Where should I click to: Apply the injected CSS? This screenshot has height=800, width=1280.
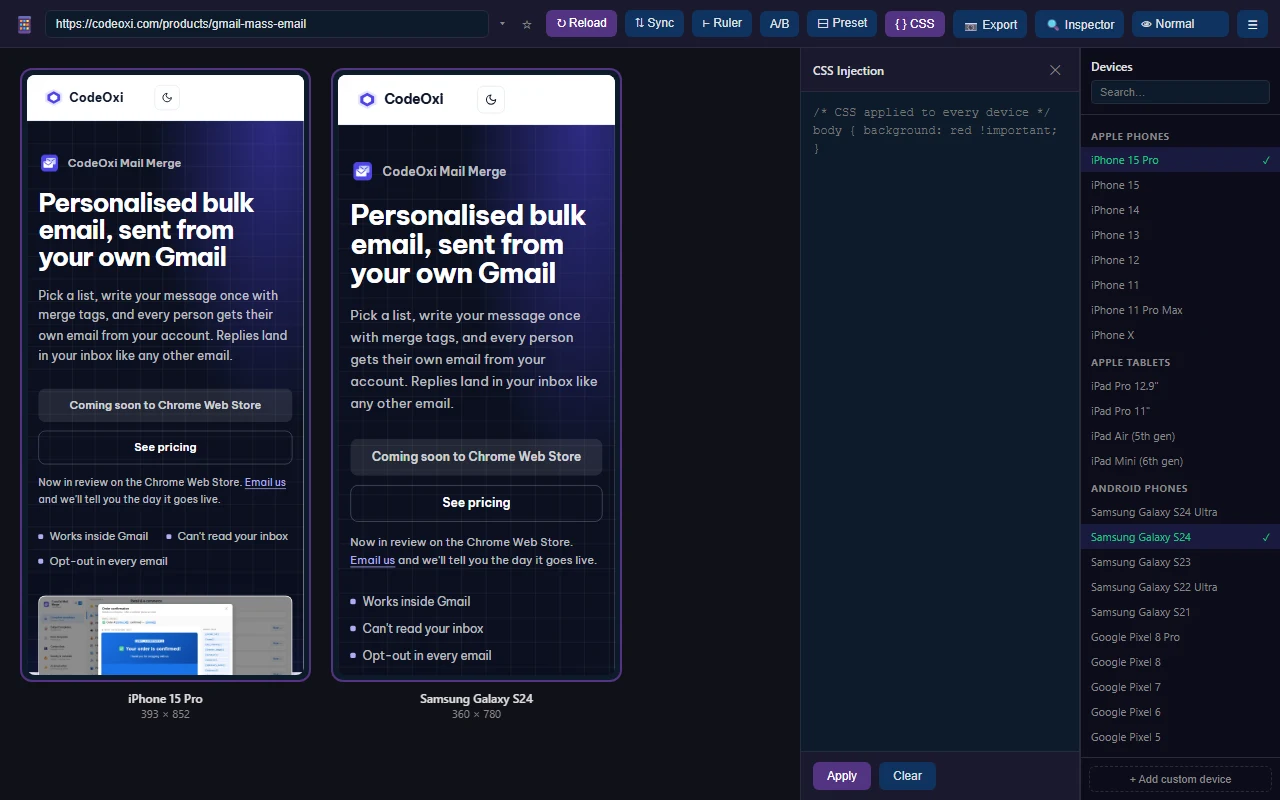[842, 776]
